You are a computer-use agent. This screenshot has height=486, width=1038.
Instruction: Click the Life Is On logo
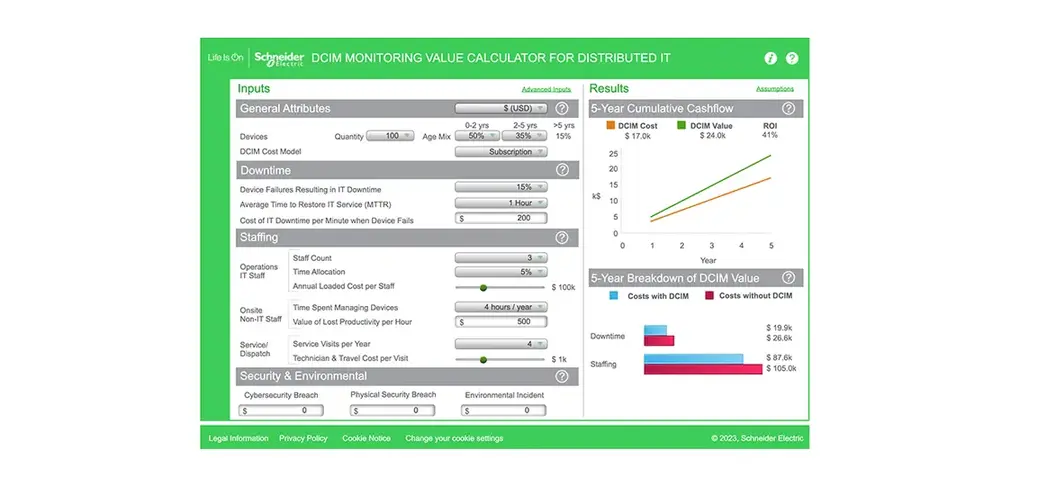pyautogui.click(x=226, y=58)
